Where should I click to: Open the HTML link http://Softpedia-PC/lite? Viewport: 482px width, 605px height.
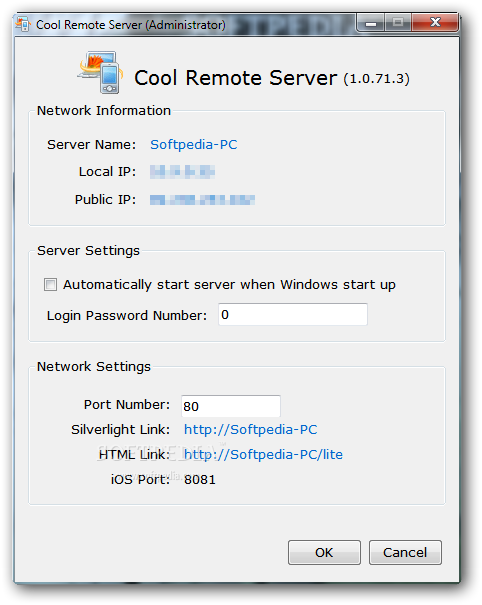[x=263, y=454]
